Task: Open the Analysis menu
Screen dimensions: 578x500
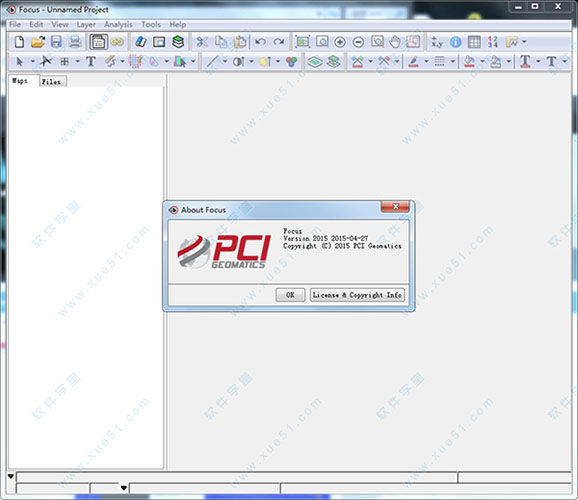Action: [x=118, y=24]
